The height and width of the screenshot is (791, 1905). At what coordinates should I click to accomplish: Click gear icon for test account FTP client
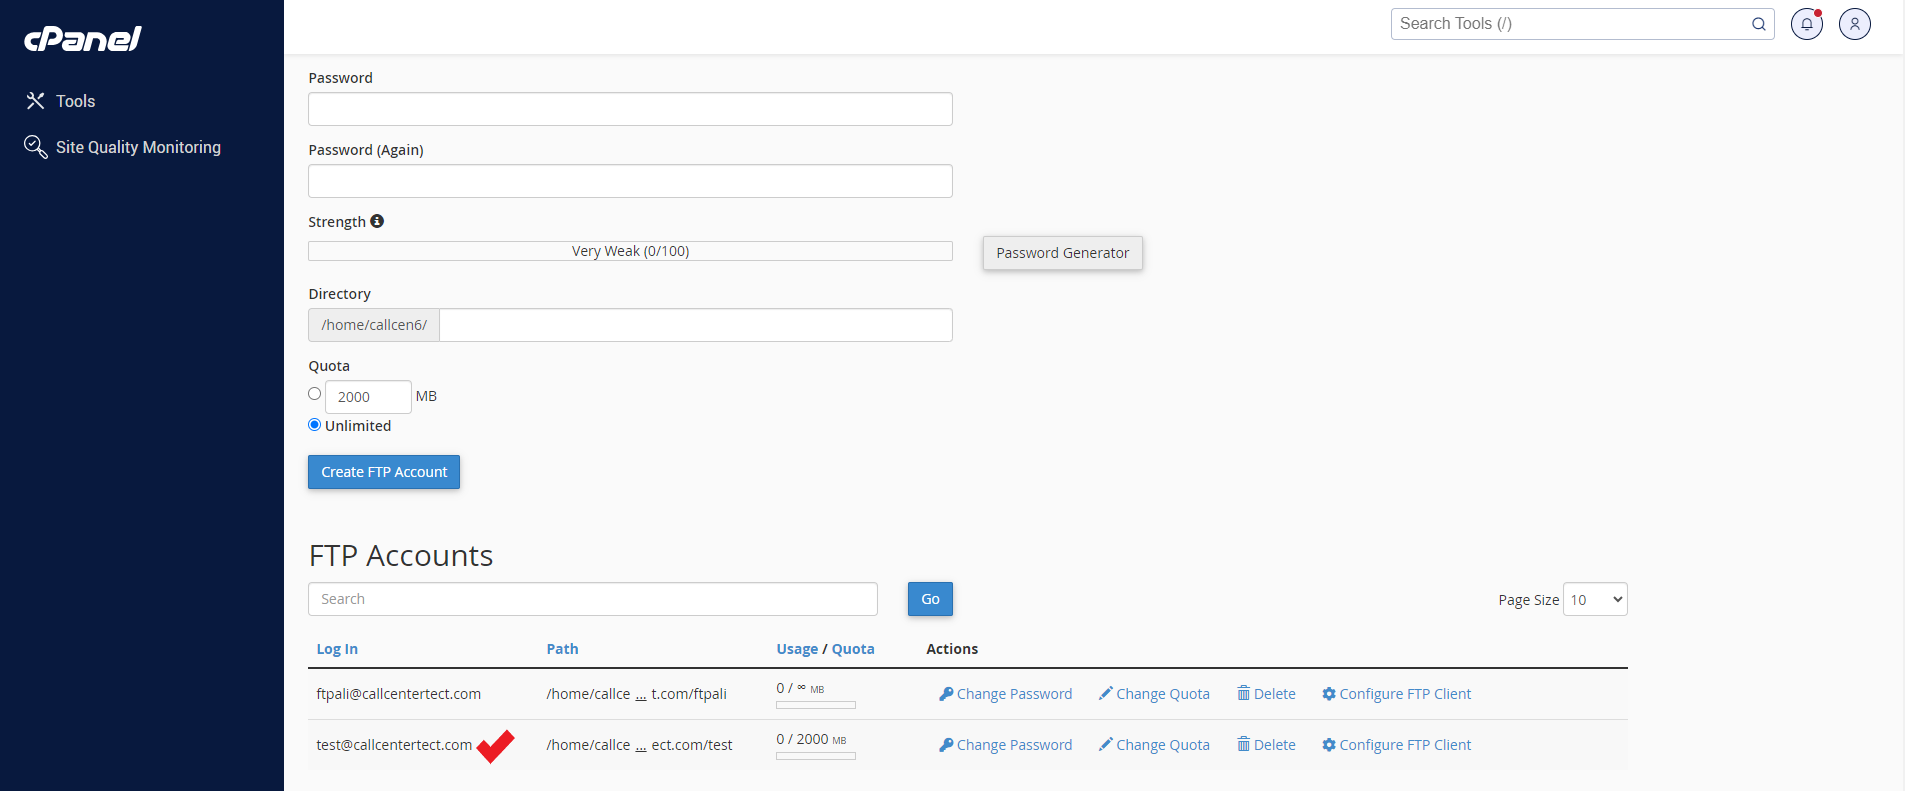click(1328, 744)
